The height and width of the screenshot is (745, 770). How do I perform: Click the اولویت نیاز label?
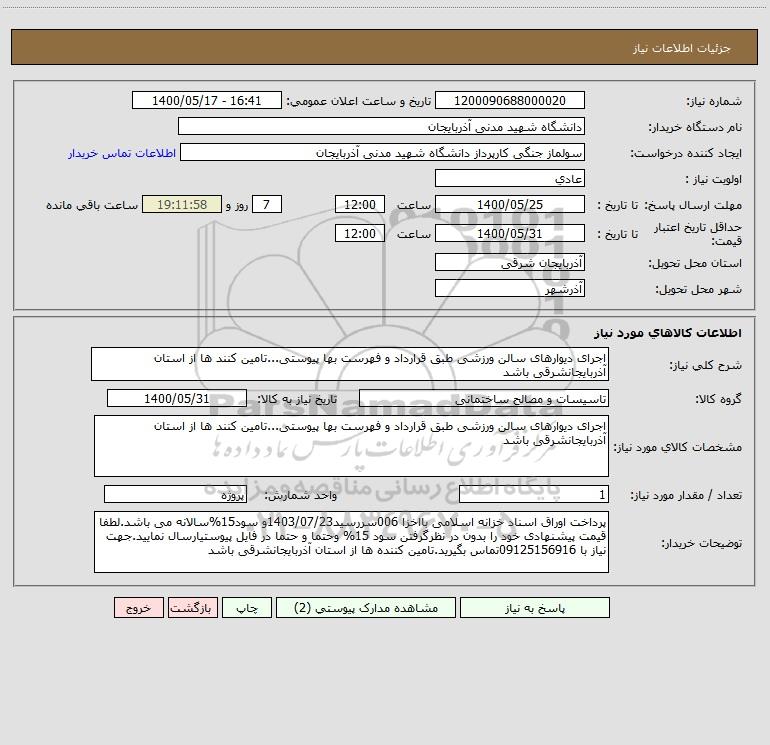click(x=714, y=179)
